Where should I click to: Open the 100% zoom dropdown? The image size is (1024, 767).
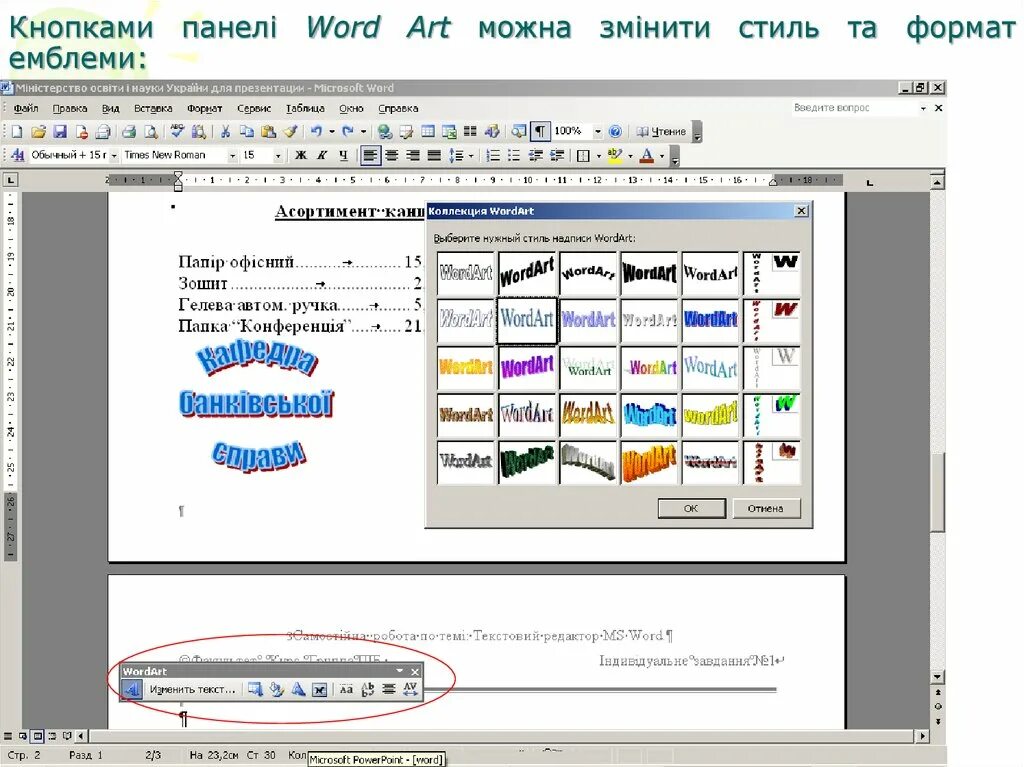(598, 131)
